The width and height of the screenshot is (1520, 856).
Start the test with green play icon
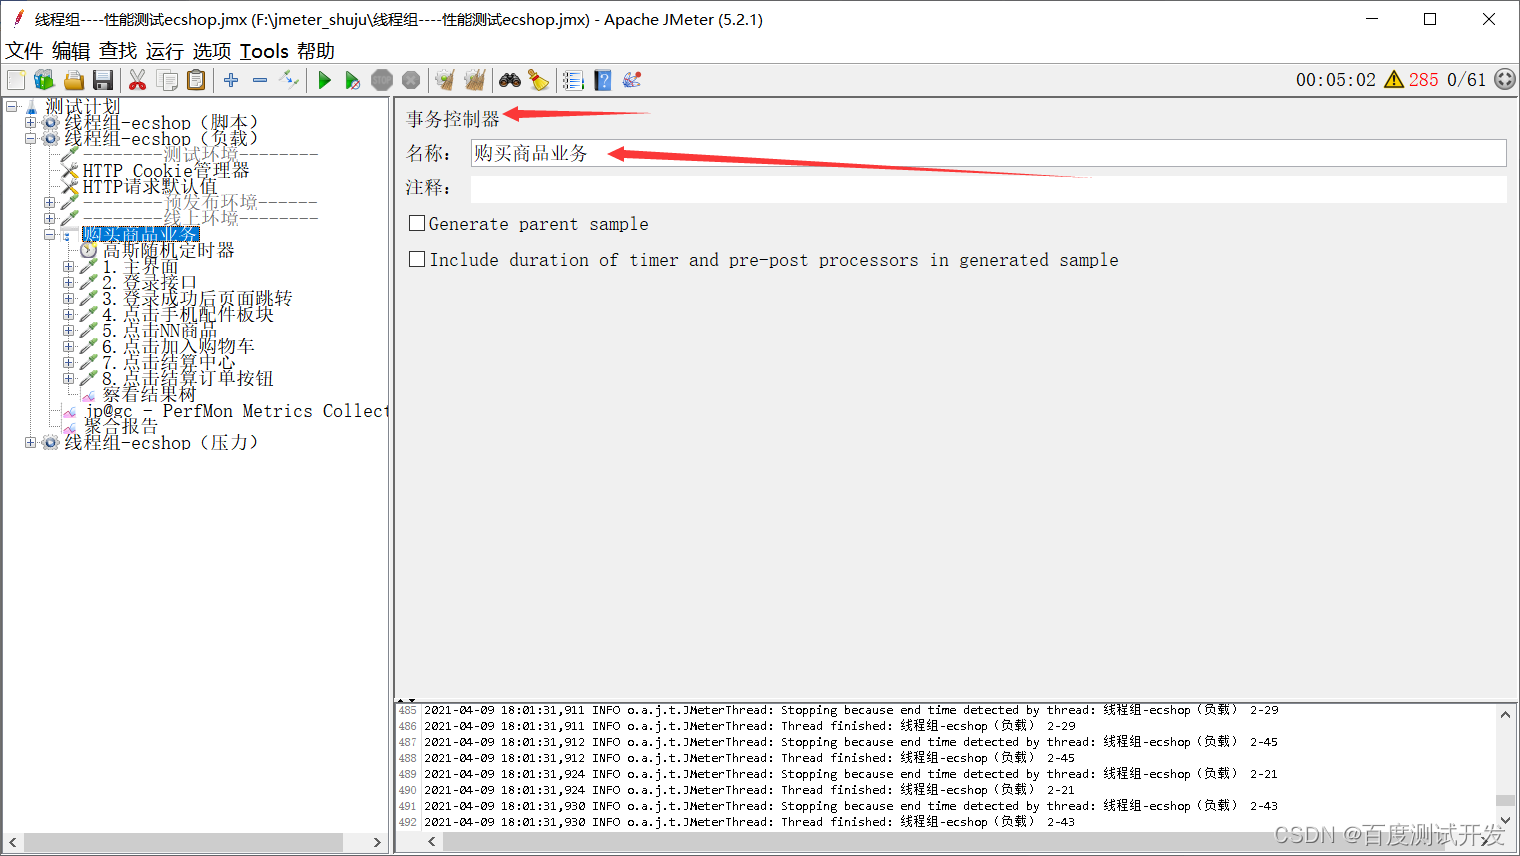324,80
